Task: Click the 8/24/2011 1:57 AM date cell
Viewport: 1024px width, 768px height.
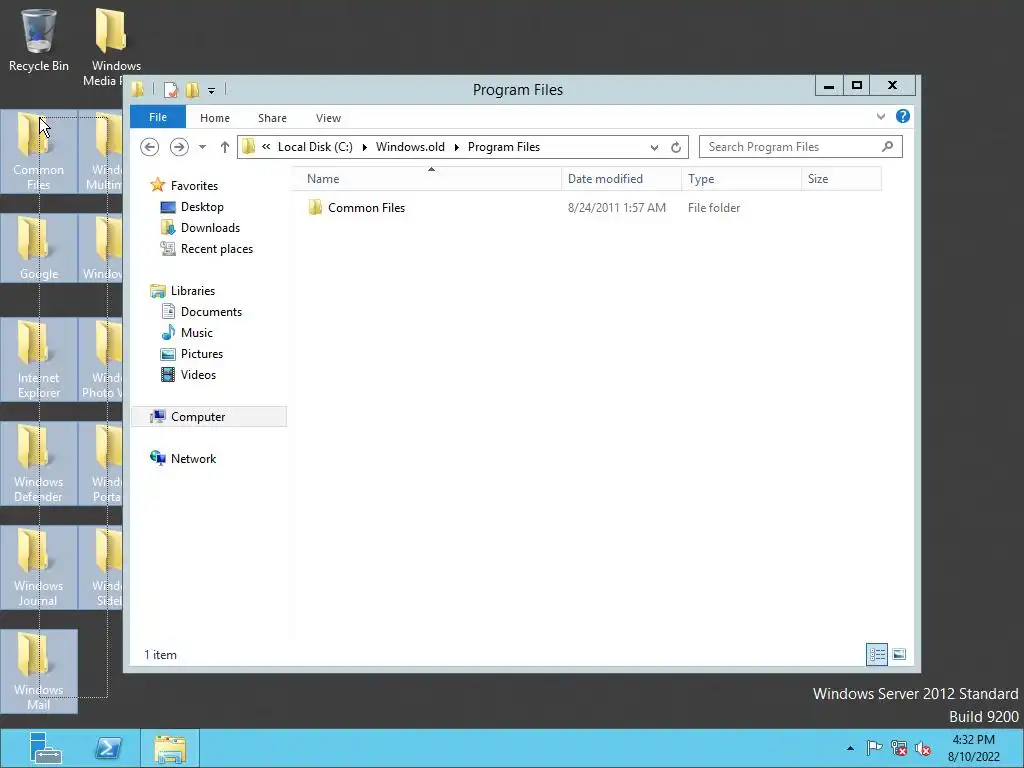Action: (x=616, y=208)
